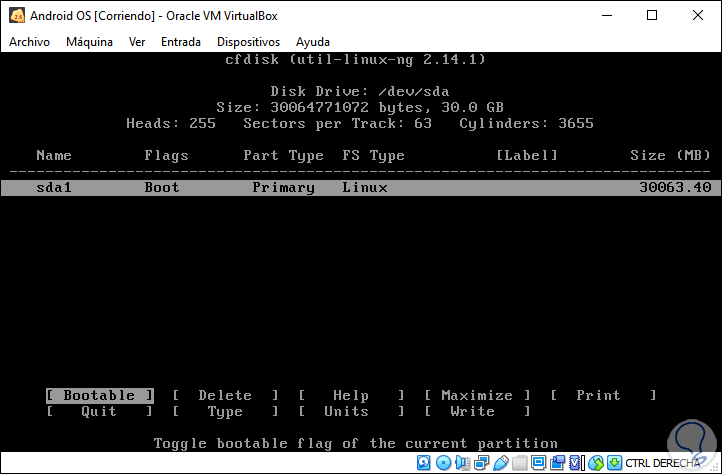The image size is (722, 474).
Task: Open the Dispositivos menu
Action: pyautogui.click(x=249, y=42)
